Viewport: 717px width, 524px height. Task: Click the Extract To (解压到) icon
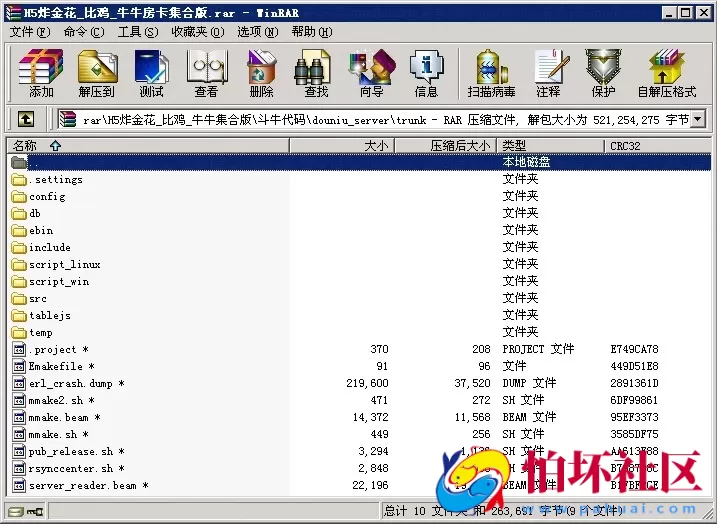click(97, 73)
